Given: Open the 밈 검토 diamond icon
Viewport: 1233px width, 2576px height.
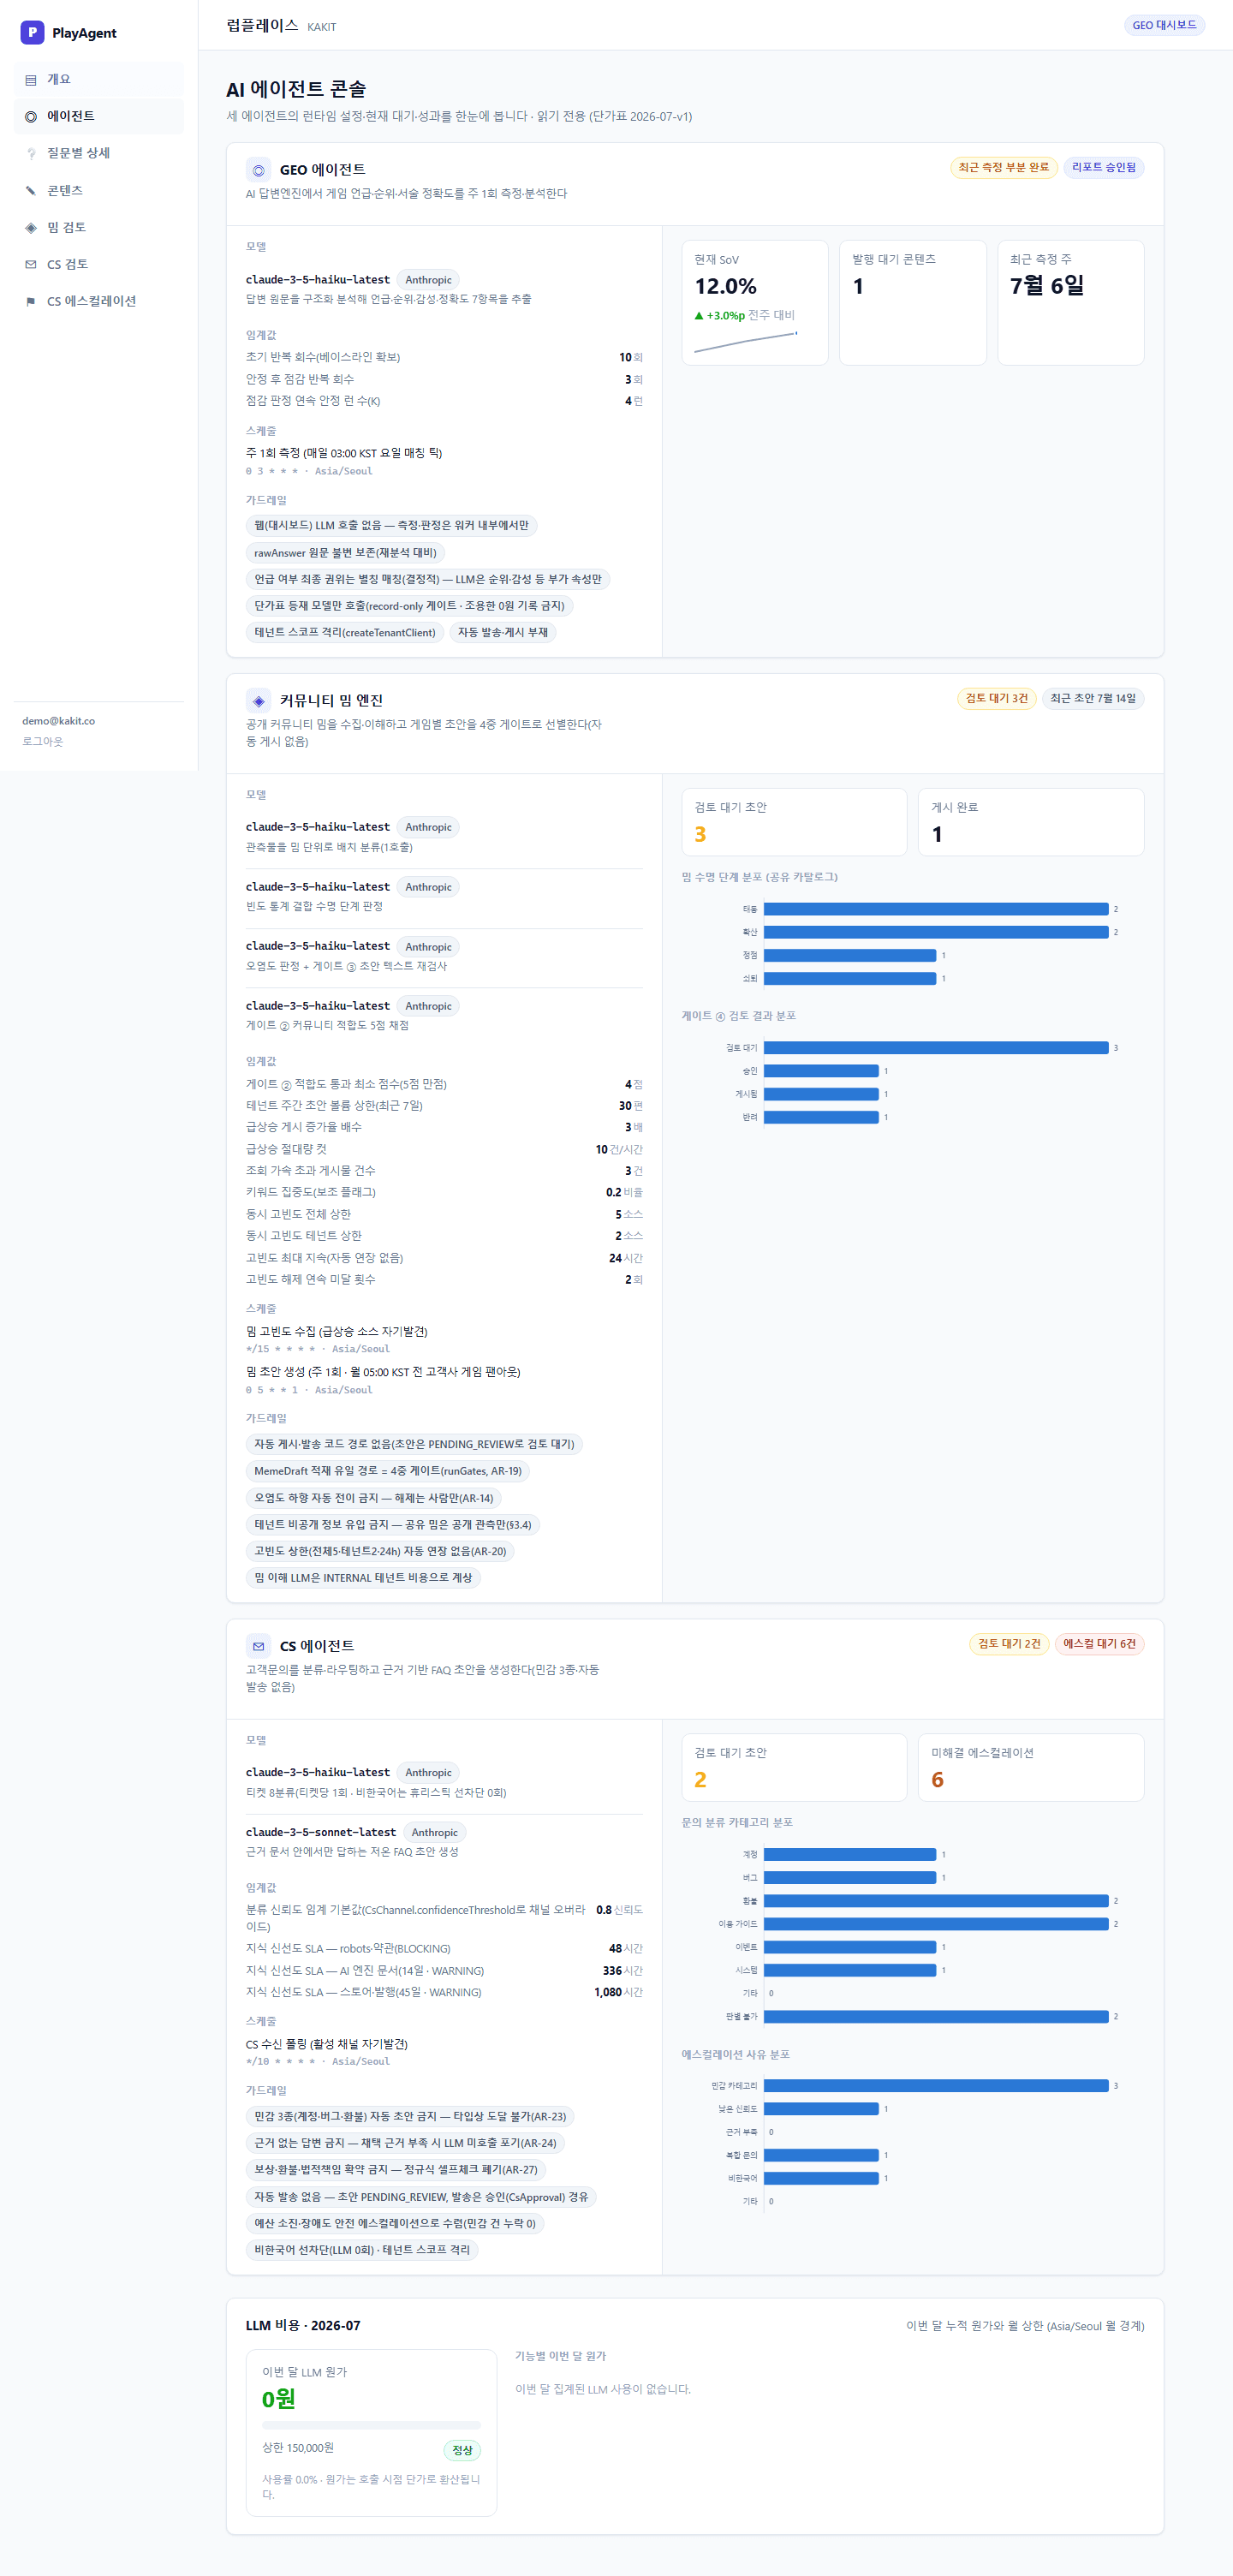Looking at the screenshot, I should point(31,228).
